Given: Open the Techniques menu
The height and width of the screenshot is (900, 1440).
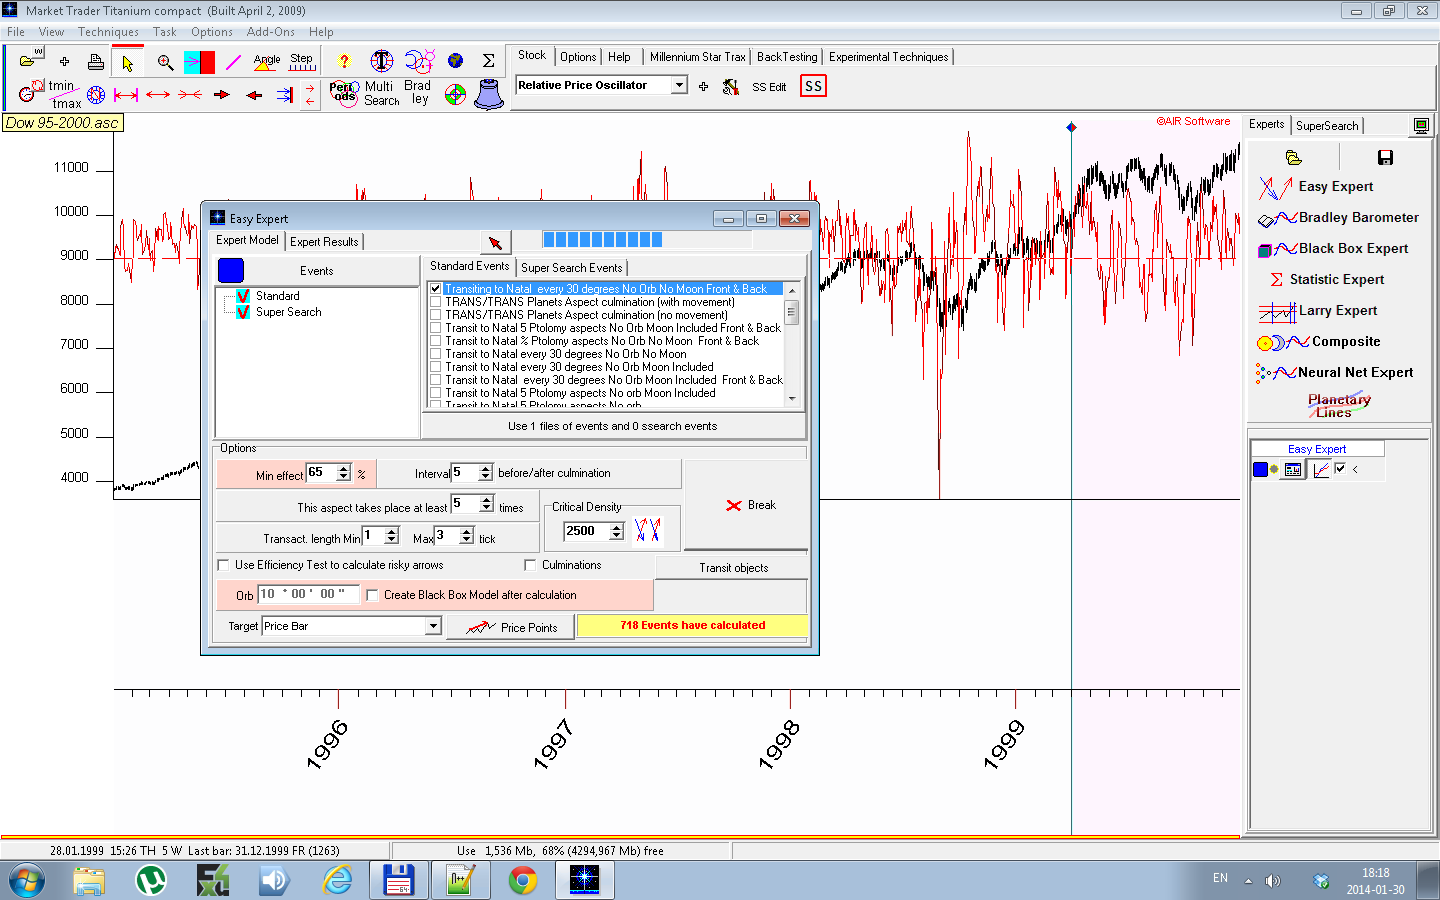Looking at the screenshot, I should click(108, 32).
